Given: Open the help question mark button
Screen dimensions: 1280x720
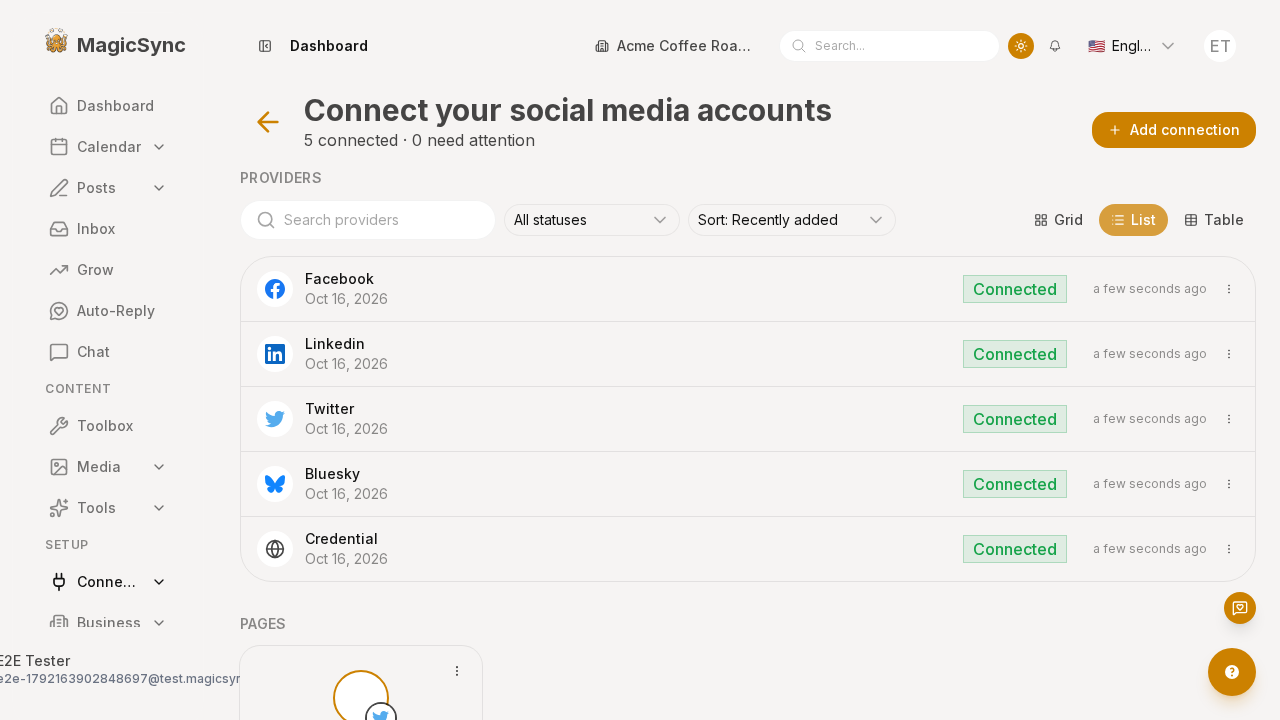Looking at the screenshot, I should 1232,672.
